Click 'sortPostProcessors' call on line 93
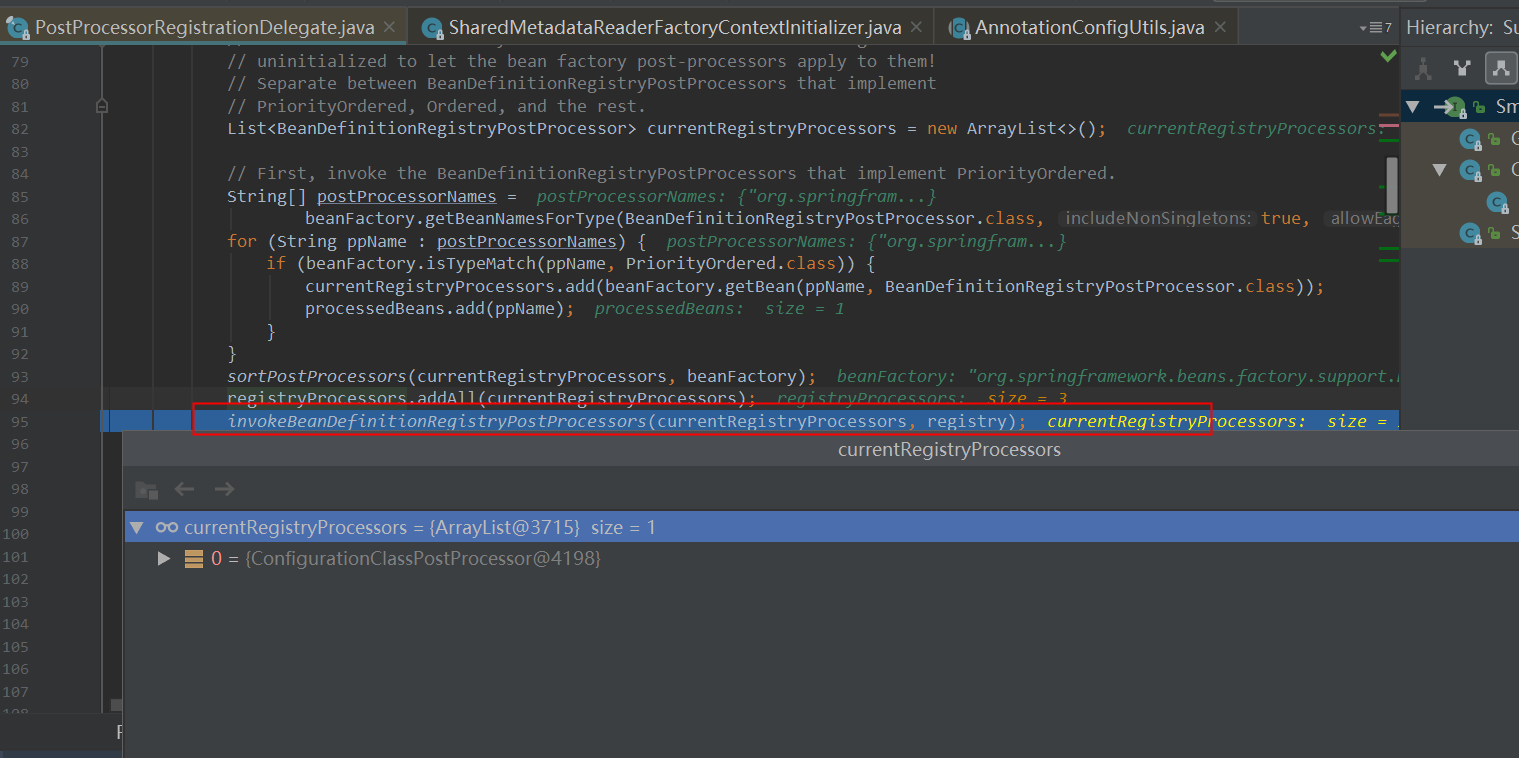Screen dimensions: 1519x758 (317, 376)
